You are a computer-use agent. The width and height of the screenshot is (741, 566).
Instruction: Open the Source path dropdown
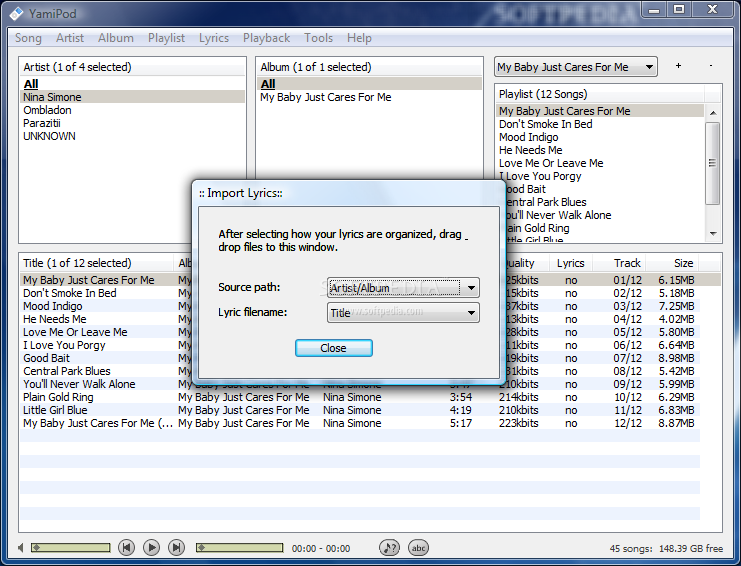click(x=403, y=287)
